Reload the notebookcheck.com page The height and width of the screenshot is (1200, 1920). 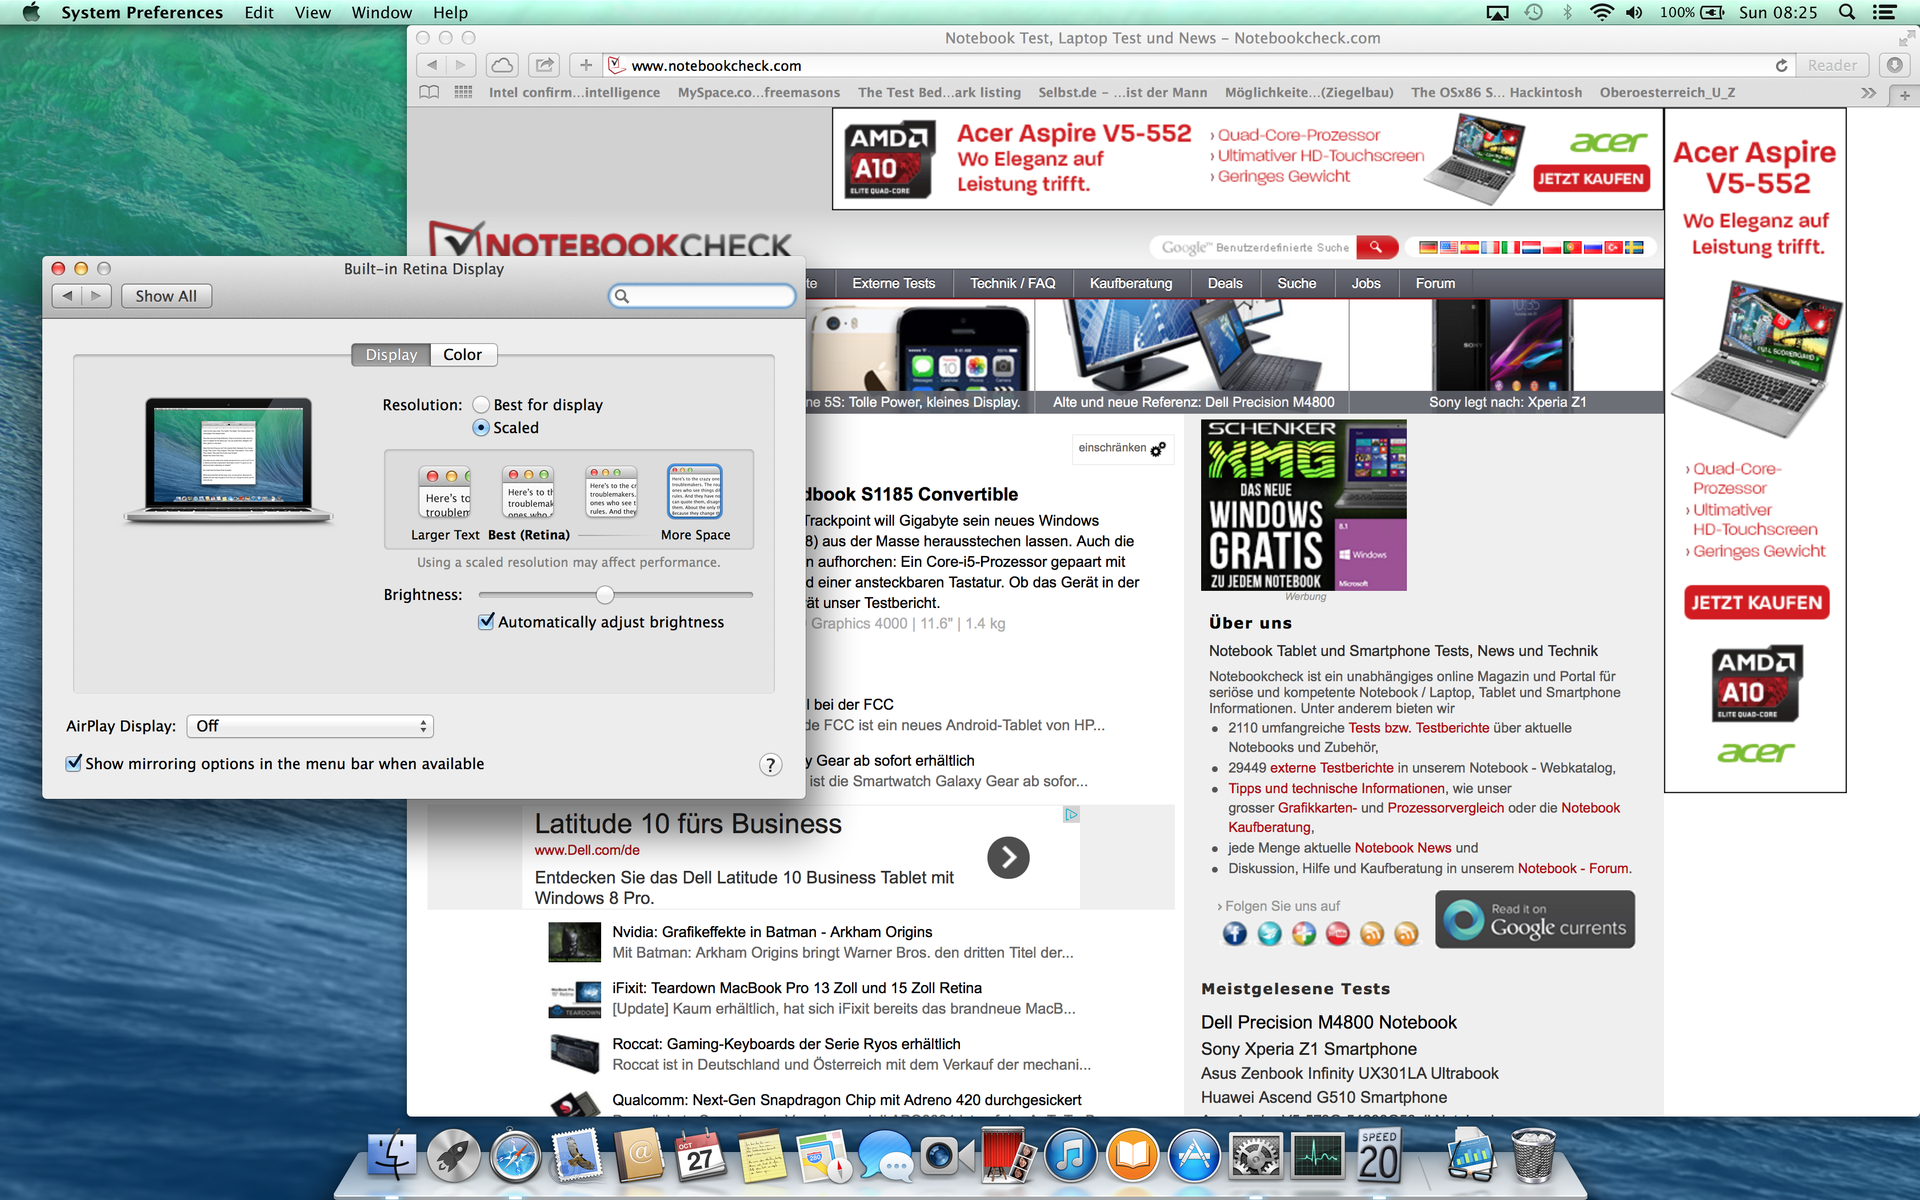[x=1781, y=65]
